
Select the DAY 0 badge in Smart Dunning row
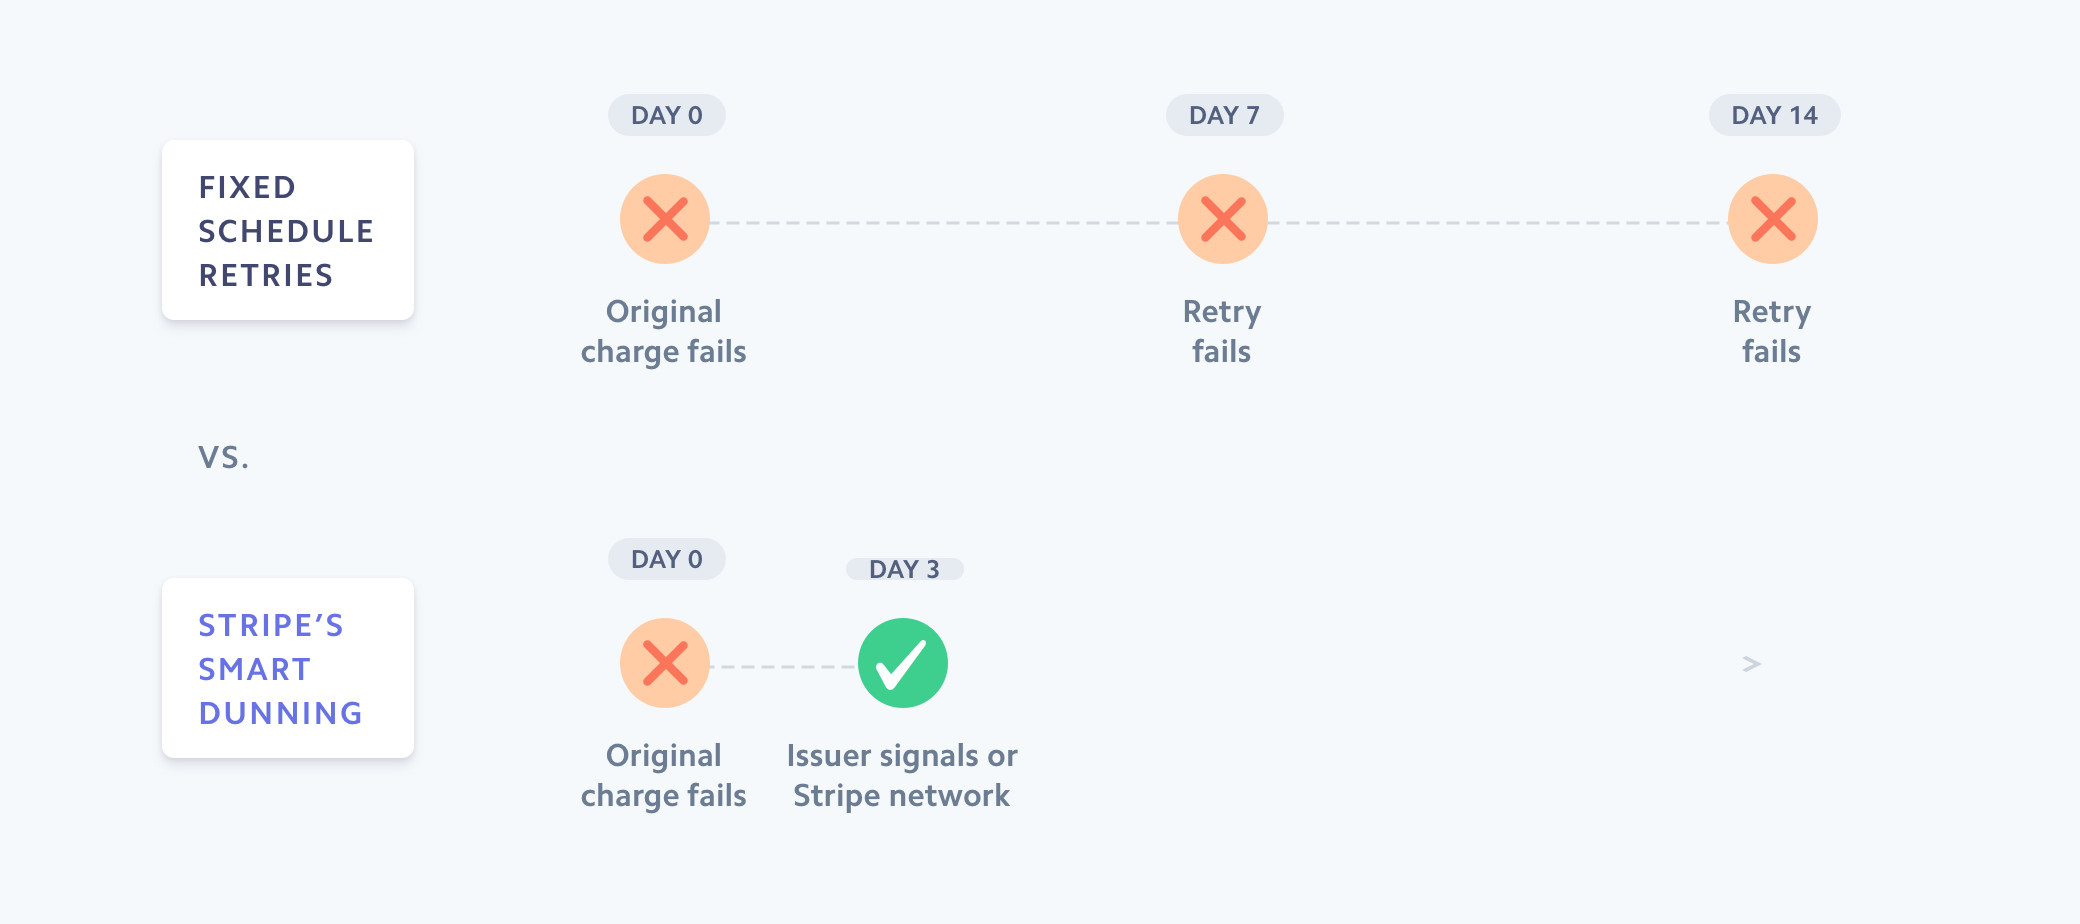(667, 559)
